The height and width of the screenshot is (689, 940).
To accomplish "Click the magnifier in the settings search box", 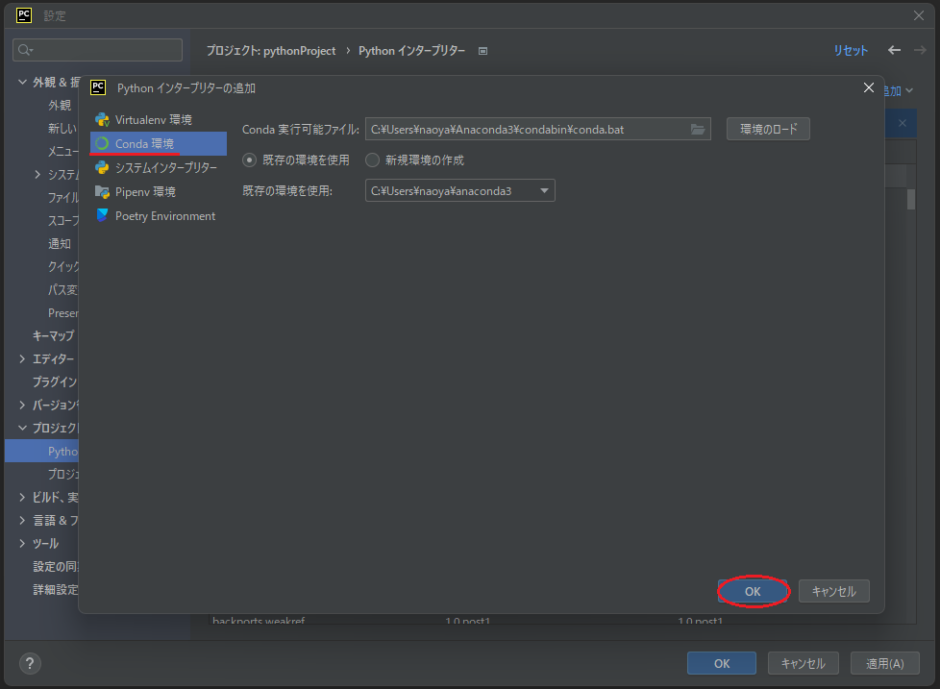I will pos(22,49).
